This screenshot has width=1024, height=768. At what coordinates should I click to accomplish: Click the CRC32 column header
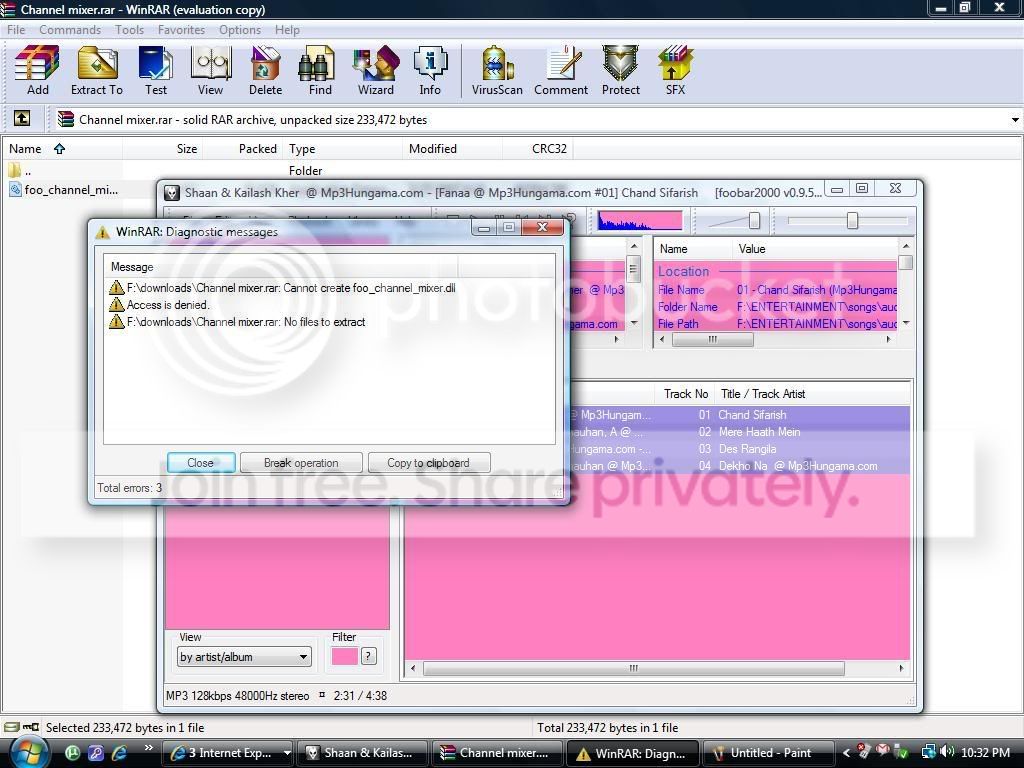coord(538,149)
